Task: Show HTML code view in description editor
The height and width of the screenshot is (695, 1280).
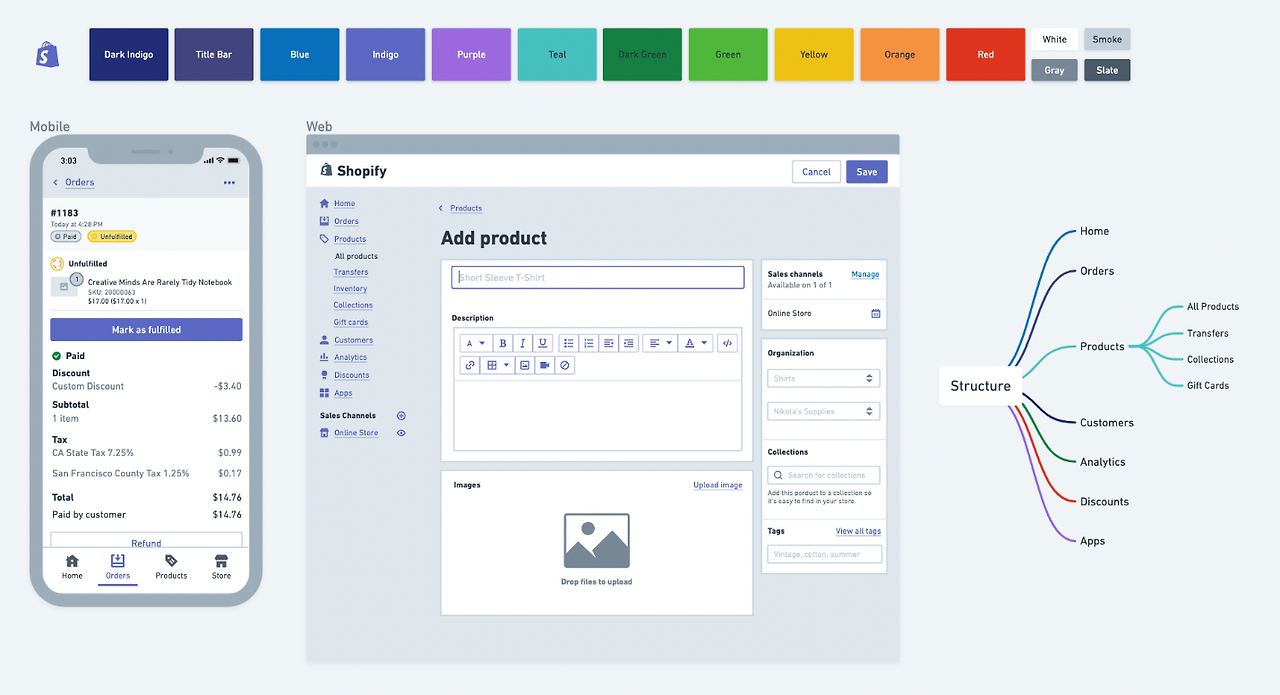Action: (x=727, y=343)
